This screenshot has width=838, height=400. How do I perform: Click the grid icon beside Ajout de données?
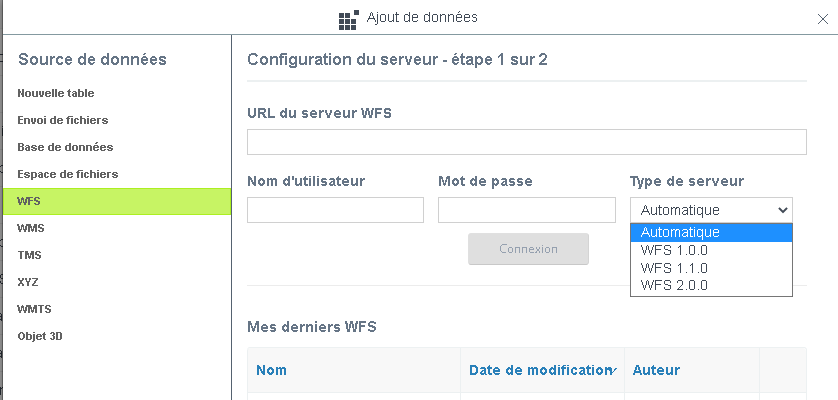348,19
